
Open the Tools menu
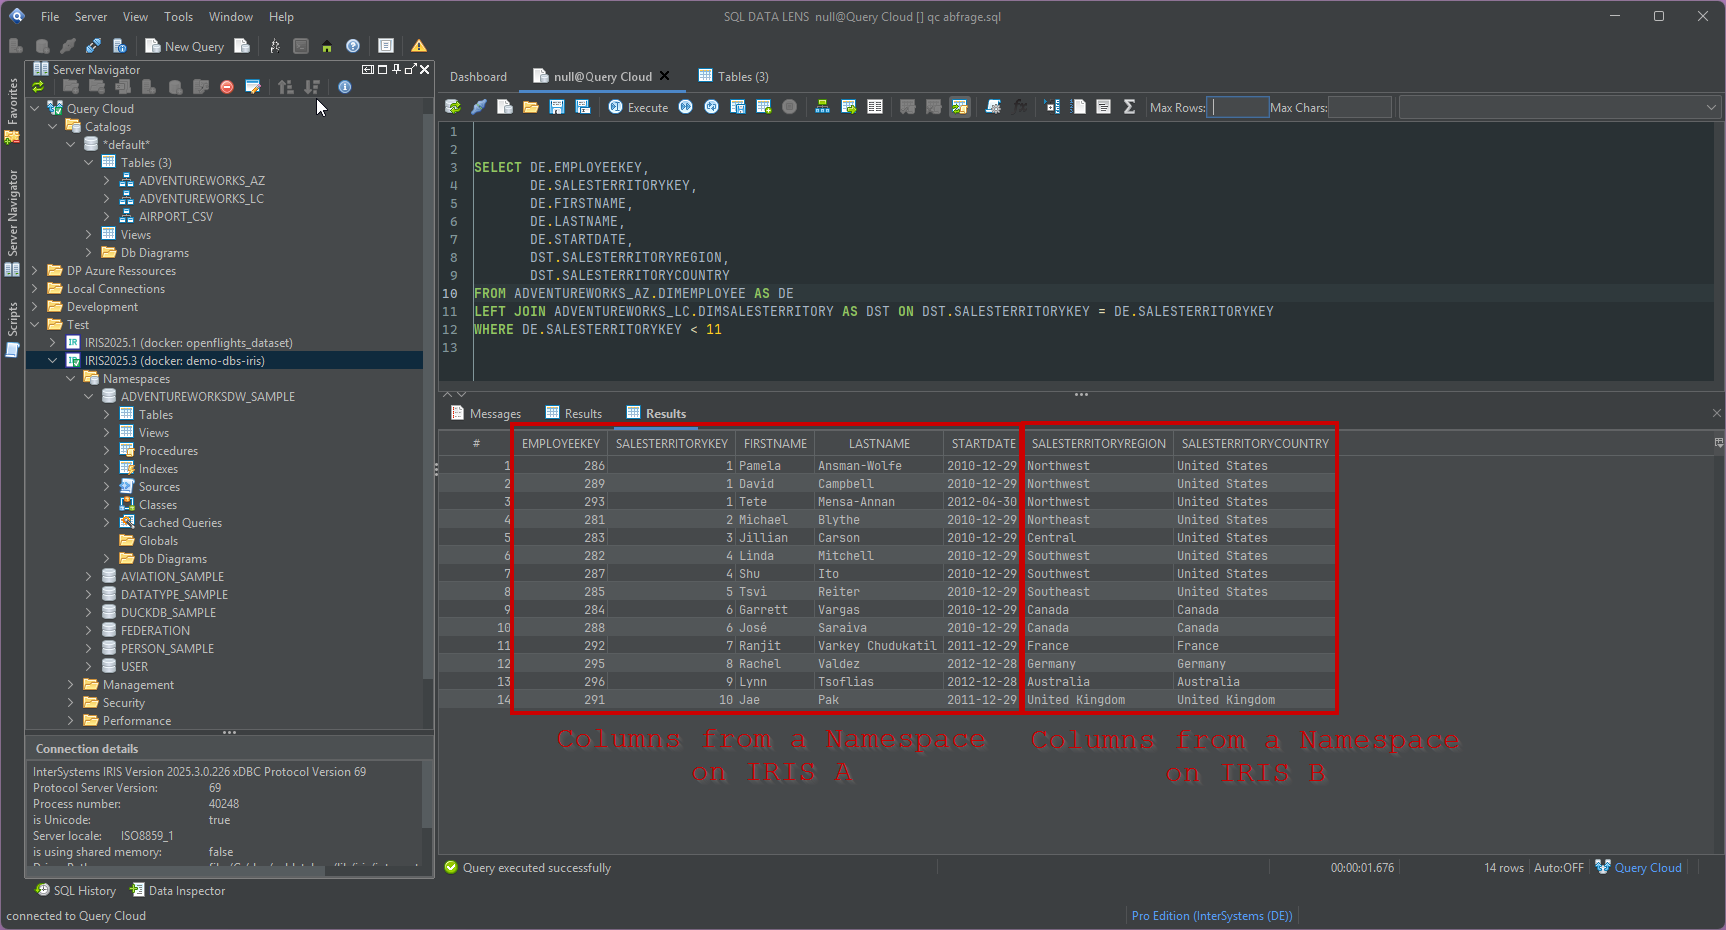(x=178, y=17)
